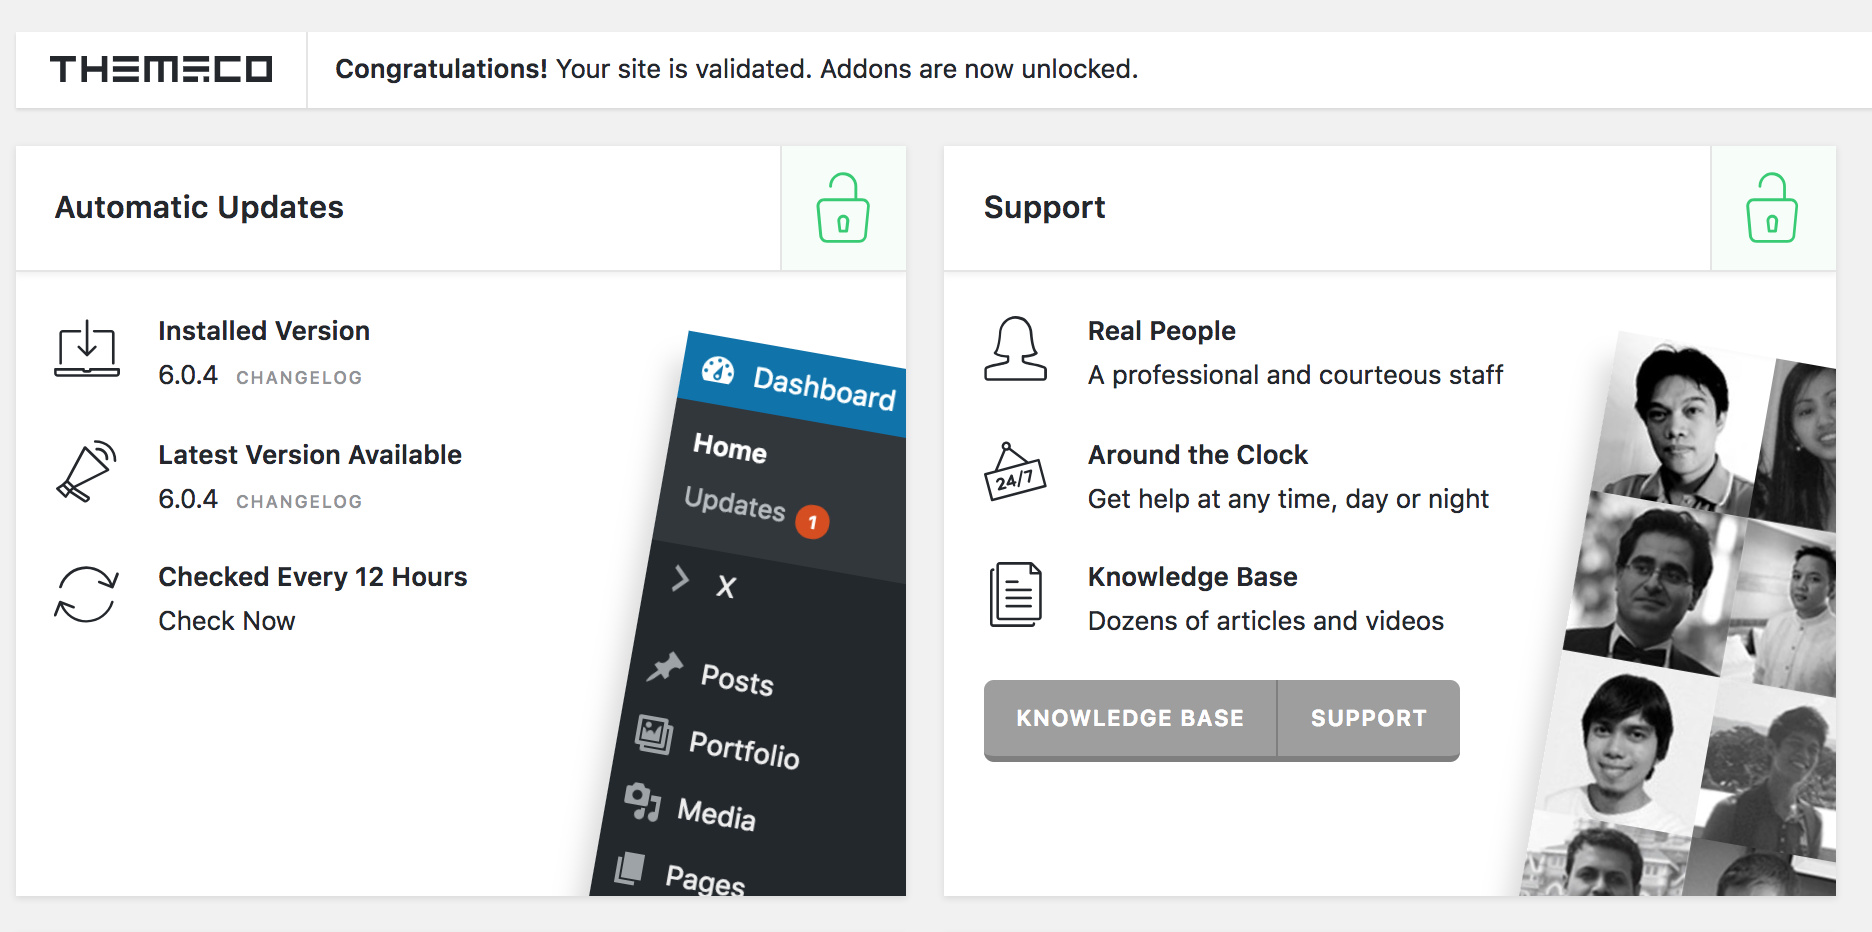Click the Support button
The image size is (1872, 932).
(1369, 719)
